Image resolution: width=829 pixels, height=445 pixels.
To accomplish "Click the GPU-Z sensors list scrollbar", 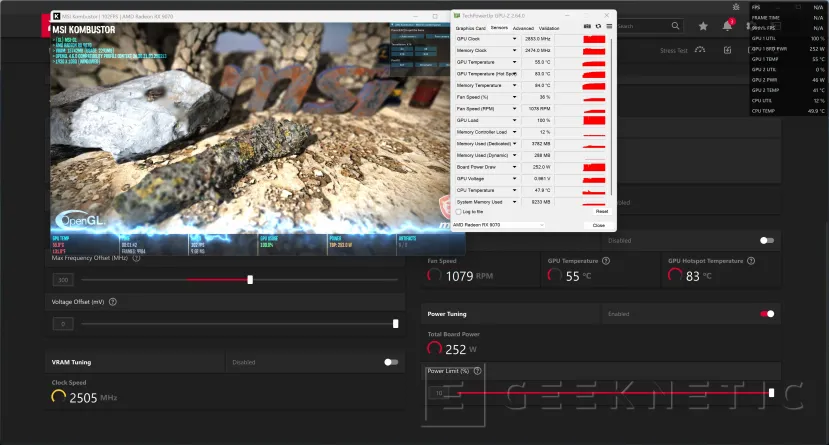I will [x=612, y=116].
